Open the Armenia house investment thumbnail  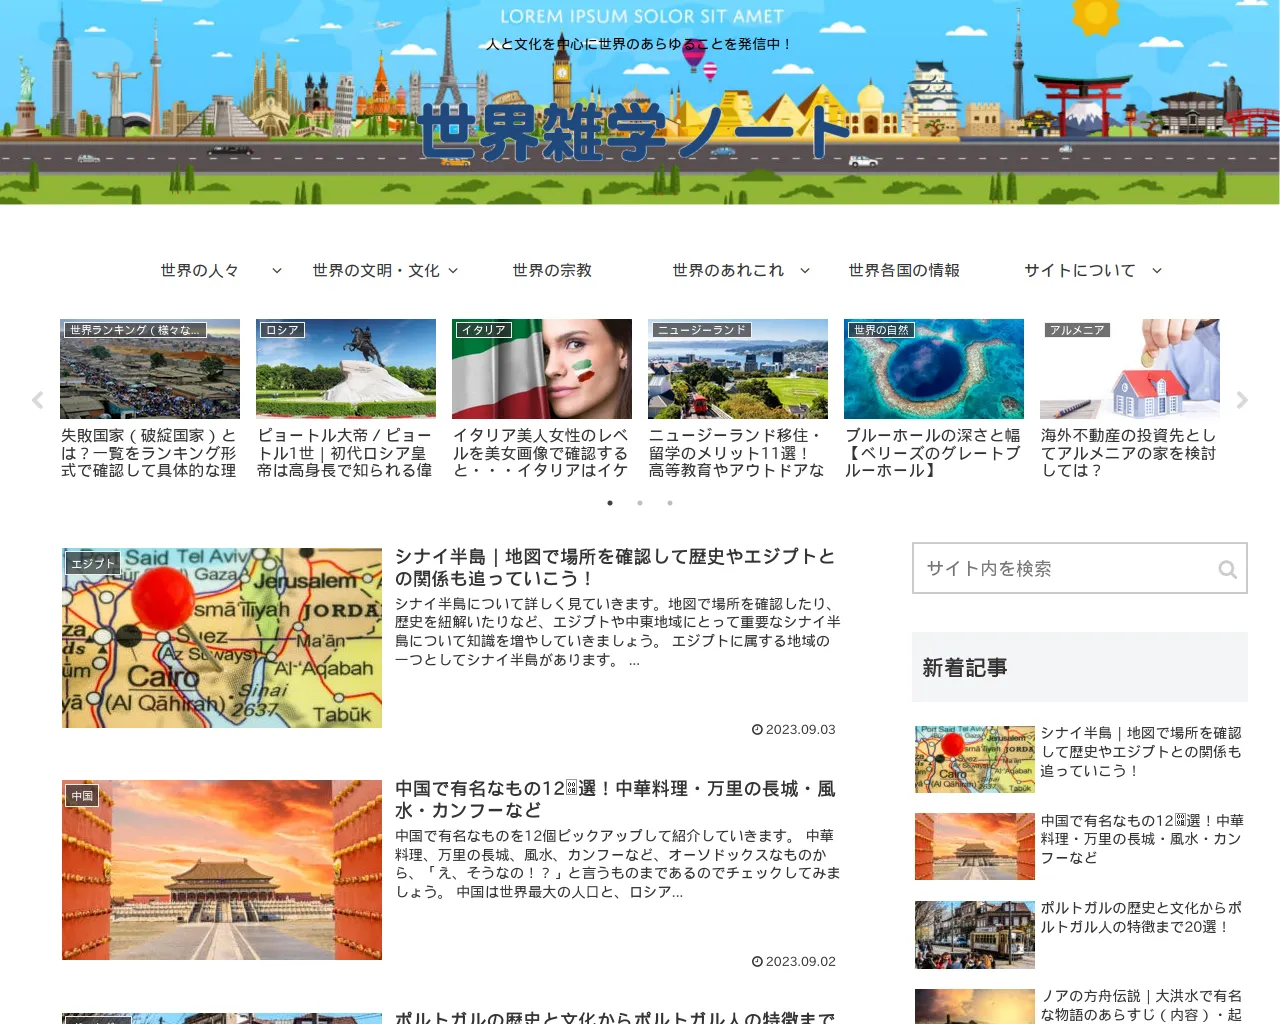click(1130, 369)
